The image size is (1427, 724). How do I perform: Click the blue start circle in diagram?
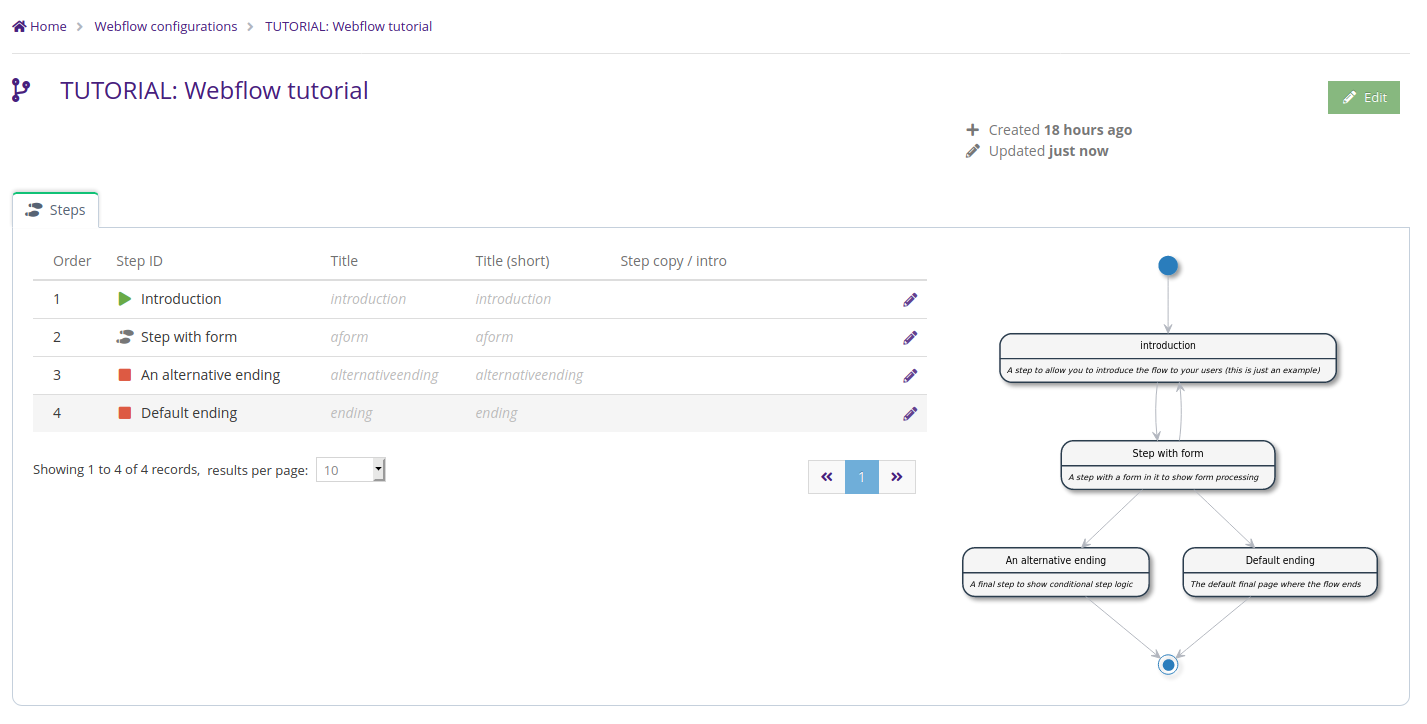(1167, 265)
